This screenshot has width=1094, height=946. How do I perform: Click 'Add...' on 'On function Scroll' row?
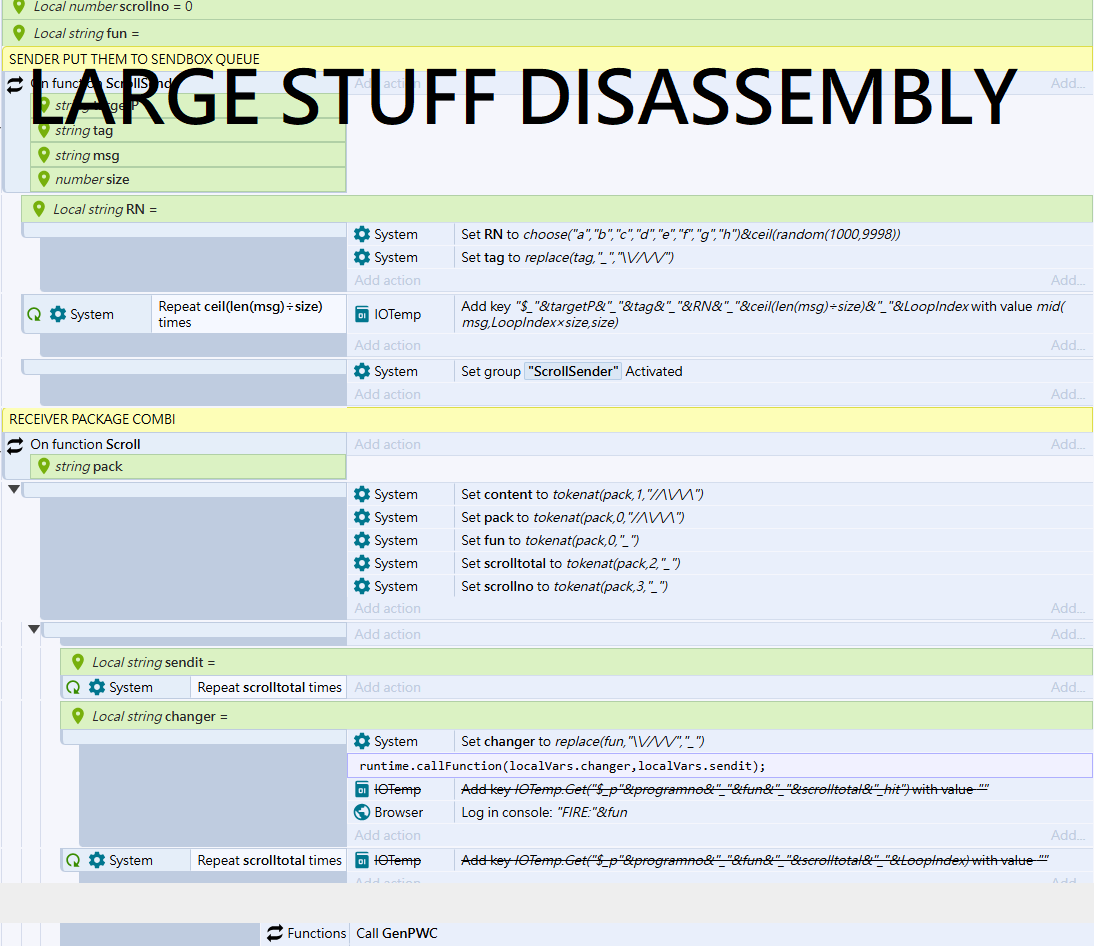1067,444
